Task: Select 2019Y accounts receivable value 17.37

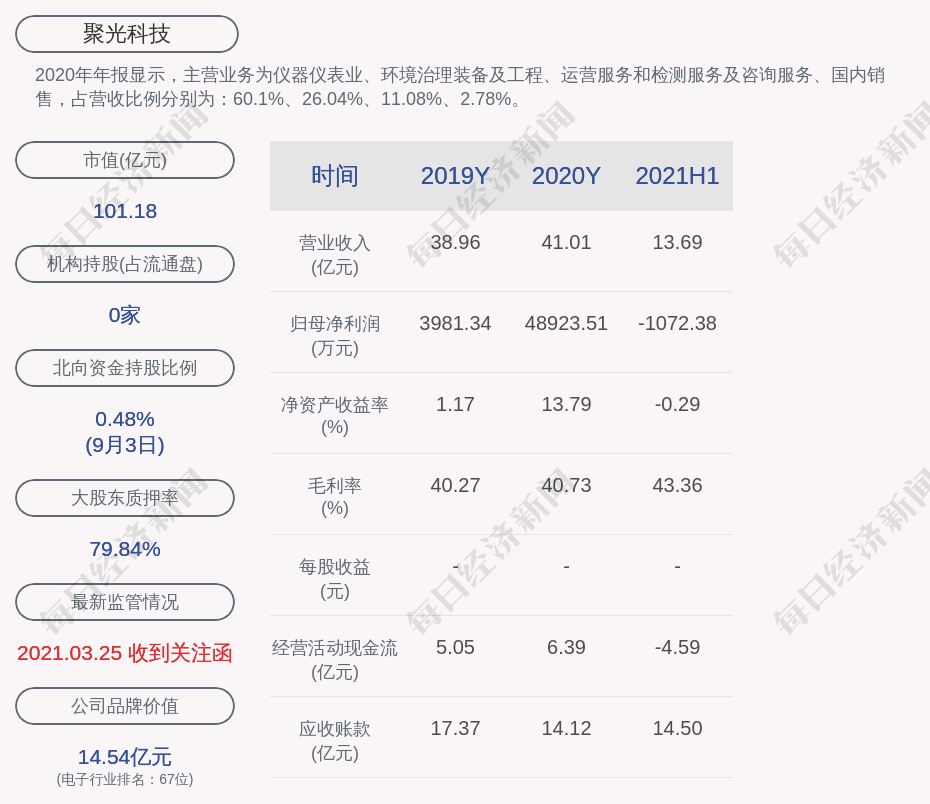Action: [x=455, y=729]
